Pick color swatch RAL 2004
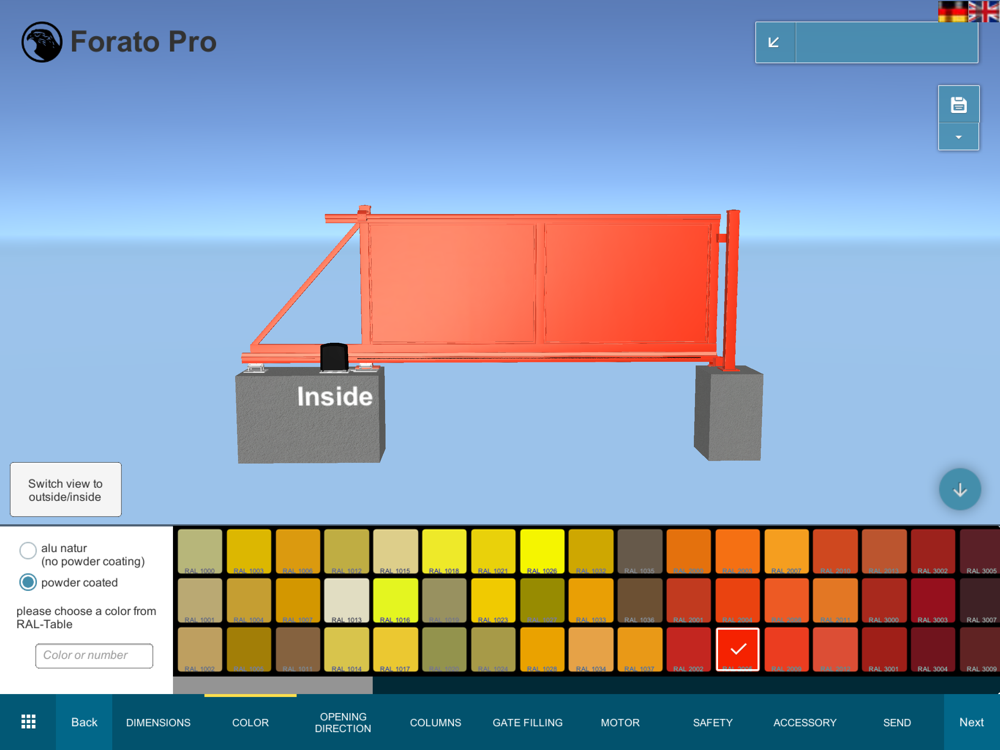This screenshot has width=1000, height=750. click(738, 600)
